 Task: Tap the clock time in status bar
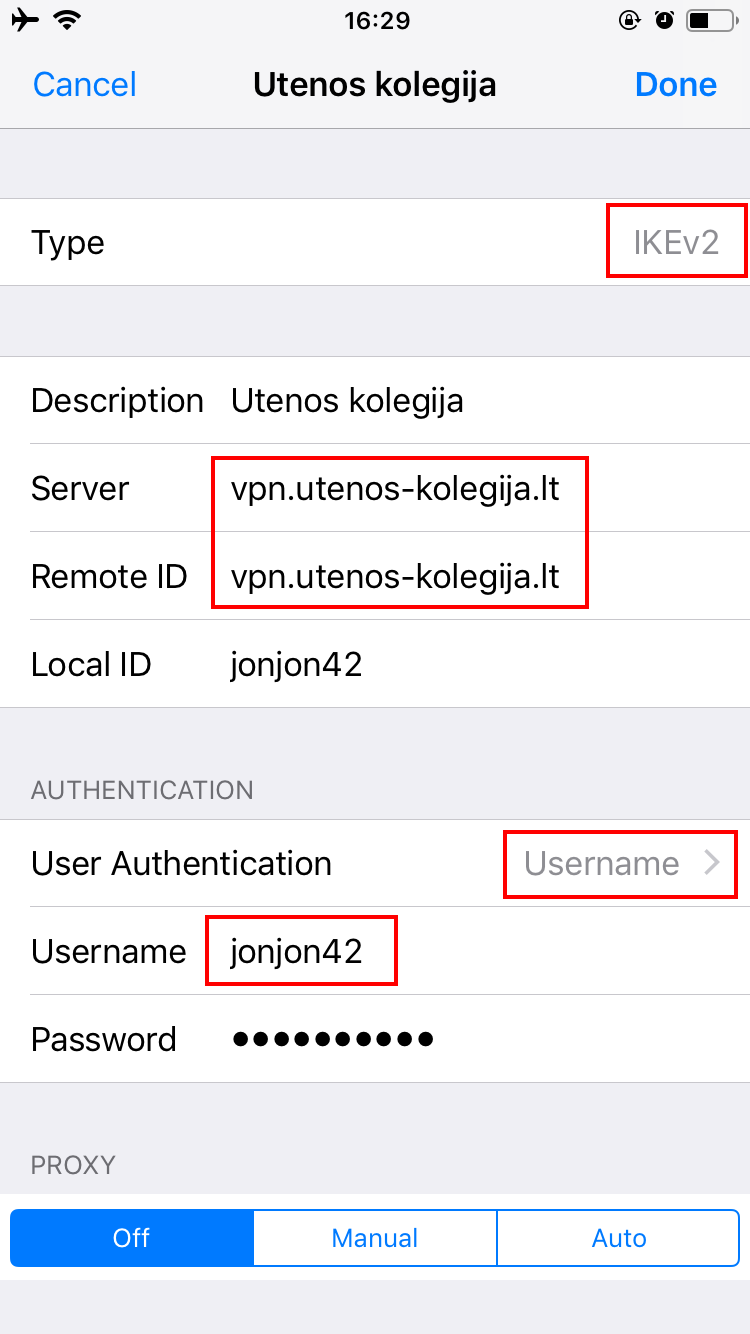point(375,20)
